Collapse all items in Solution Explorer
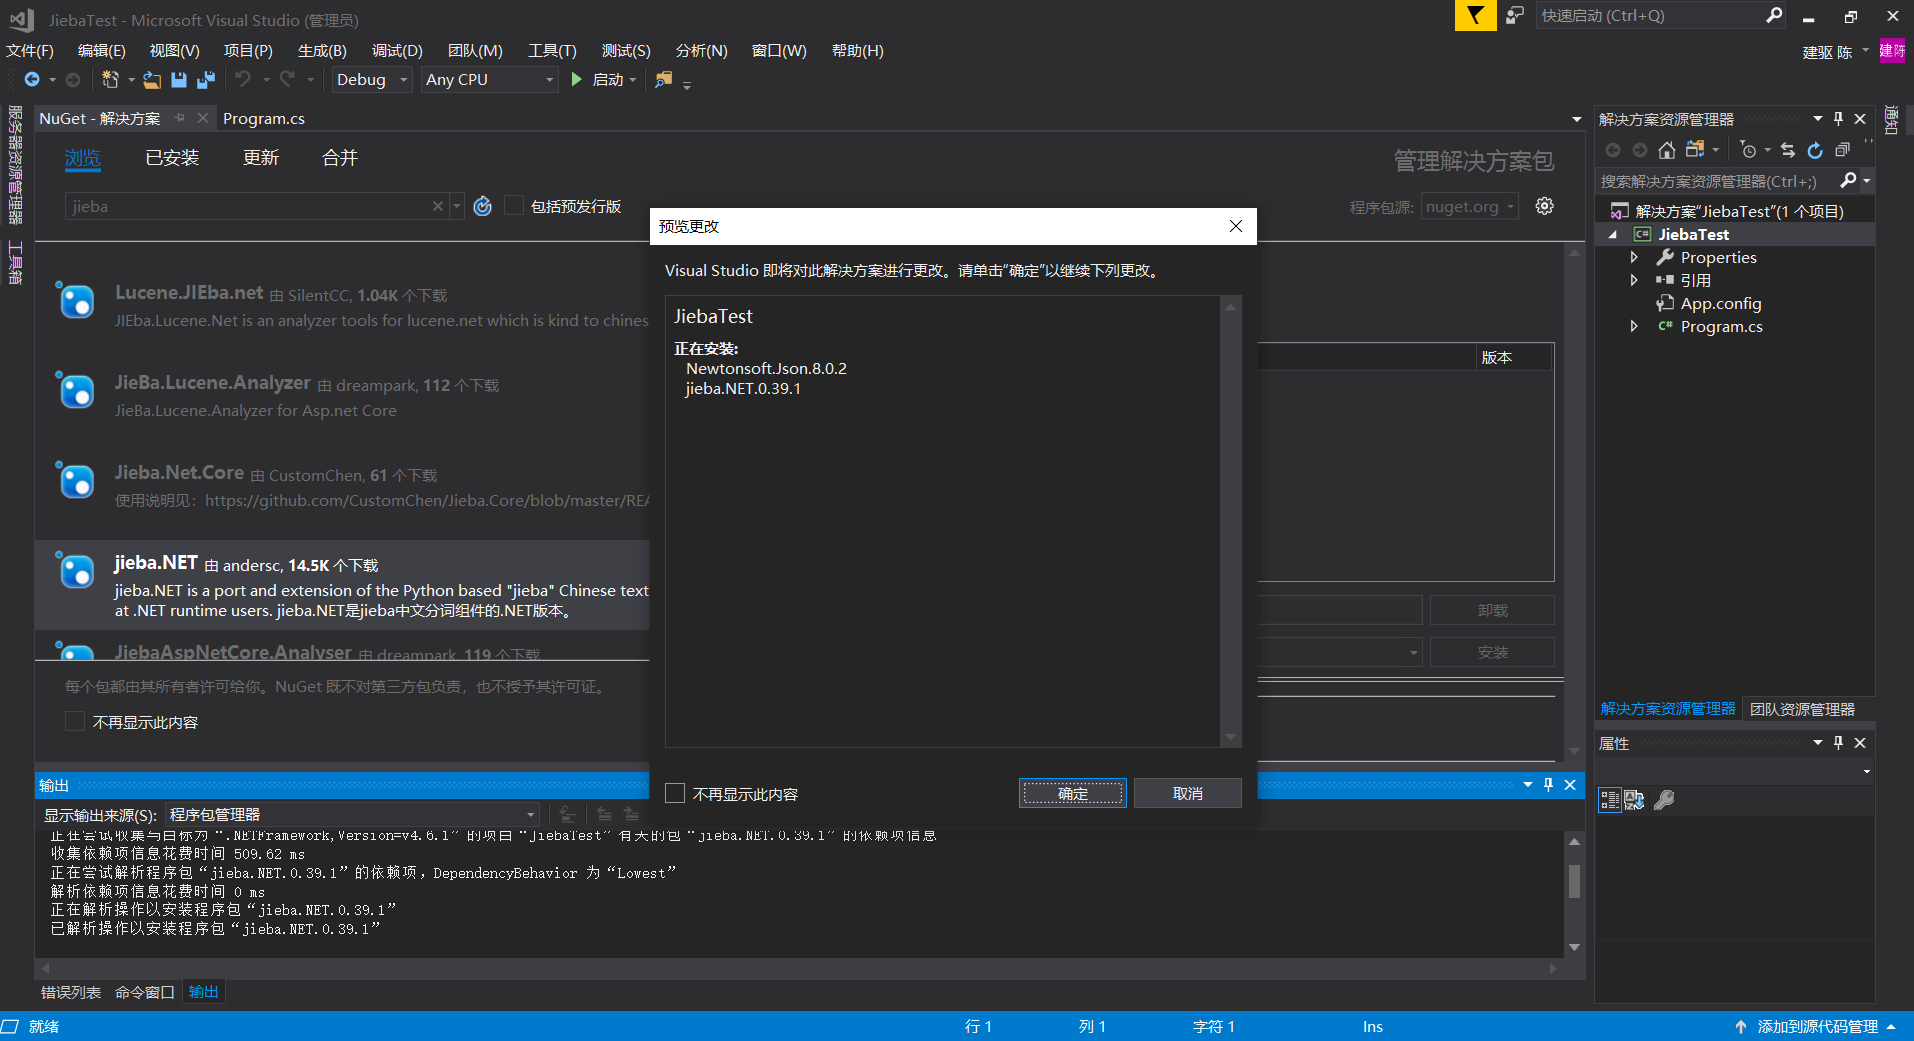The image size is (1914, 1041). tap(1842, 150)
